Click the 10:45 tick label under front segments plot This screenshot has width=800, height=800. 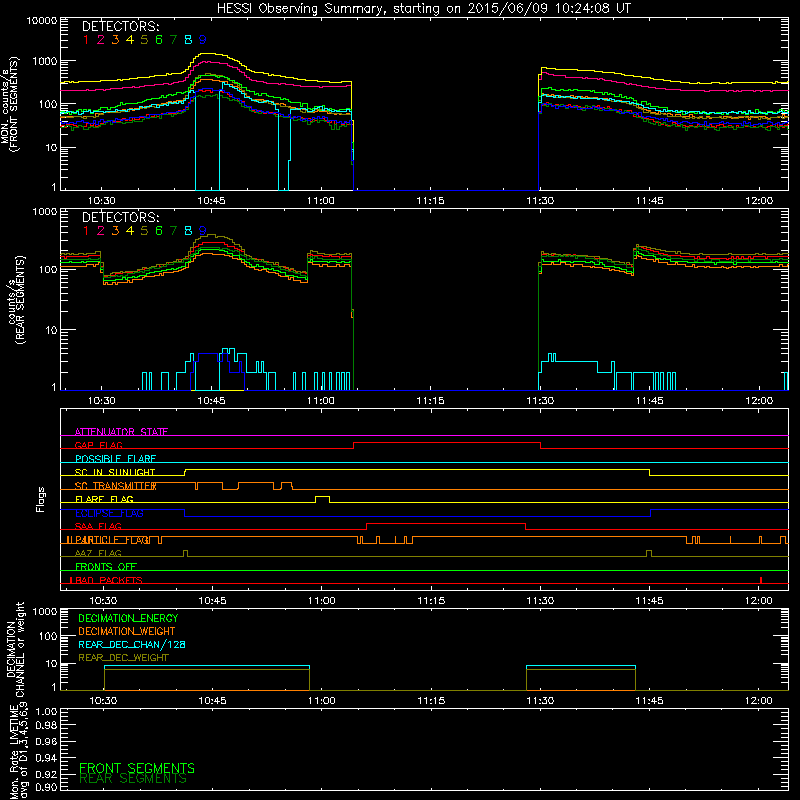211,201
